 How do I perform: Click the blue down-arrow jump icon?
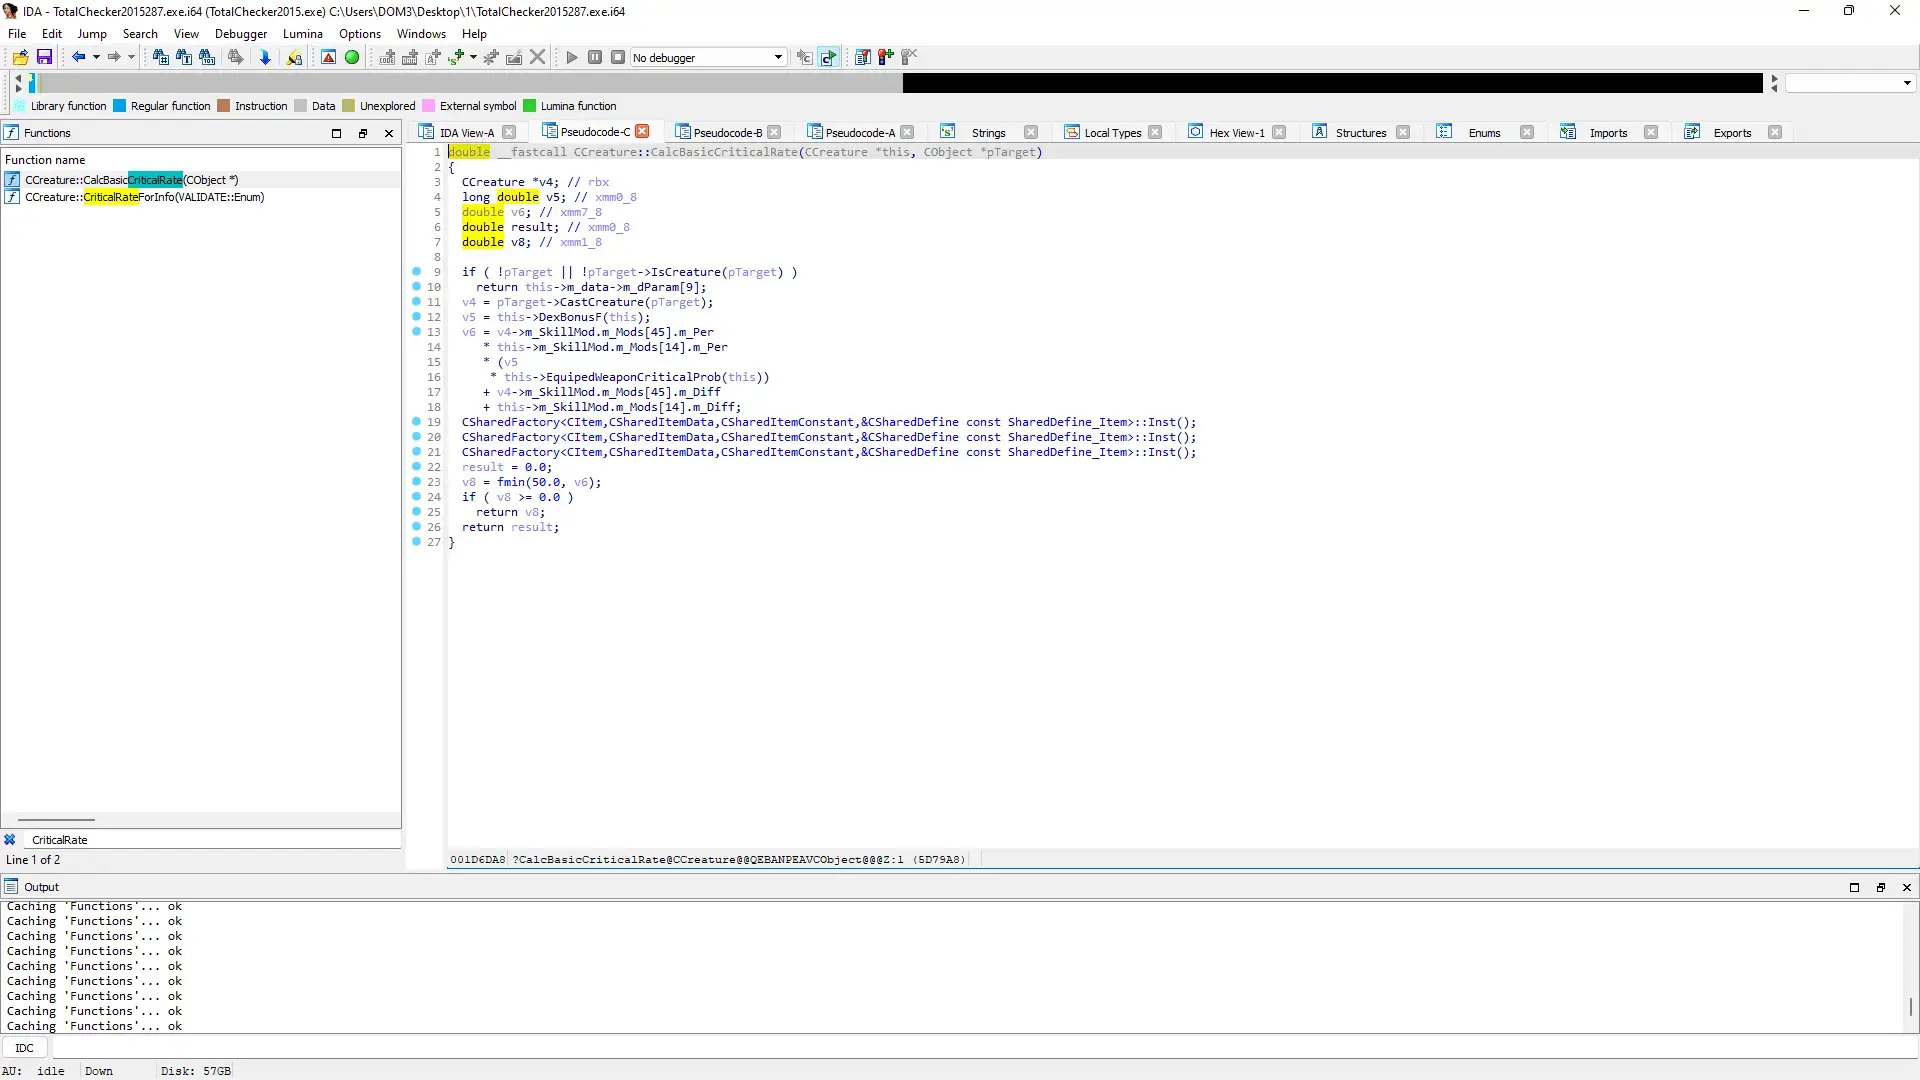[x=265, y=57]
